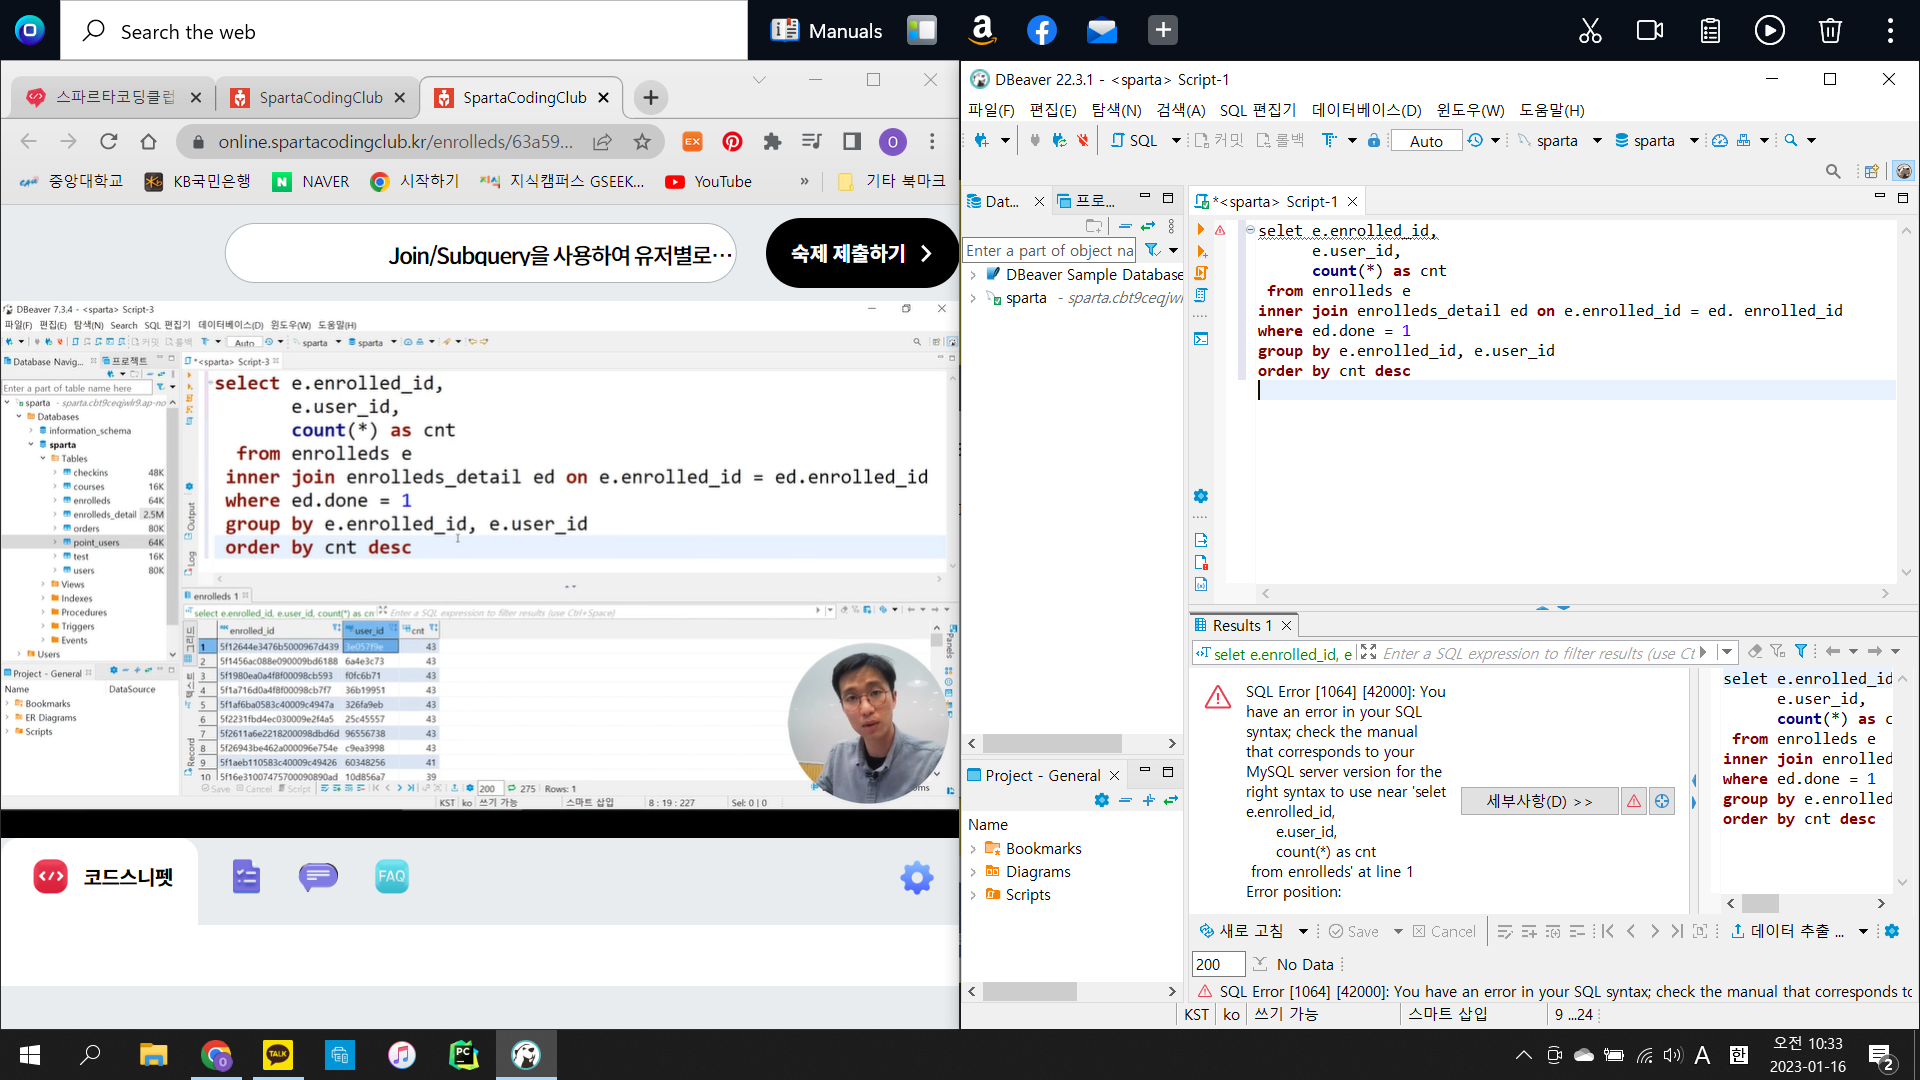Go to the first row in results
The image size is (1920, 1080).
(1607, 931)
